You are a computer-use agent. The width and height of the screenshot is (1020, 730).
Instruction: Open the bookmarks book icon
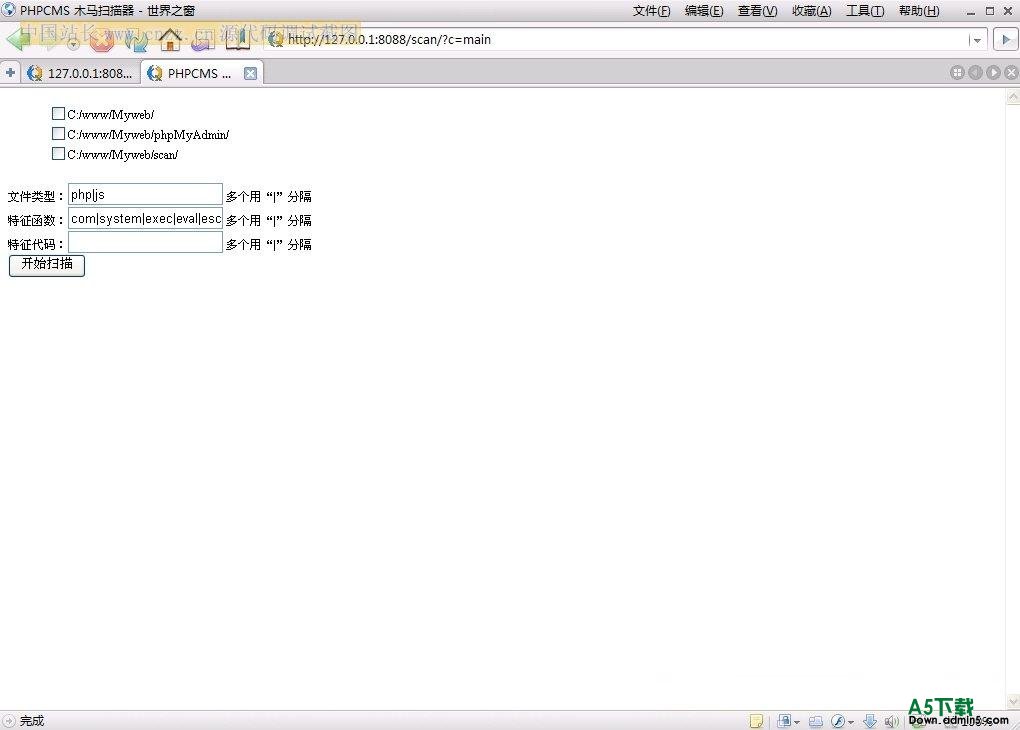[x=237, y=40]
